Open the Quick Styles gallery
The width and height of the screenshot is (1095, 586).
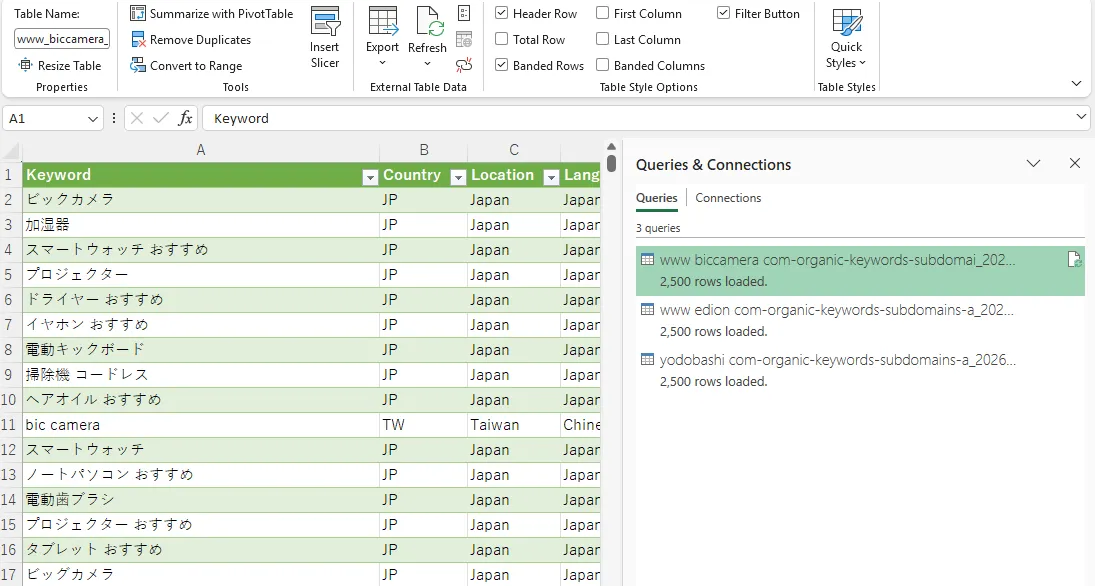tap(846, 38)
